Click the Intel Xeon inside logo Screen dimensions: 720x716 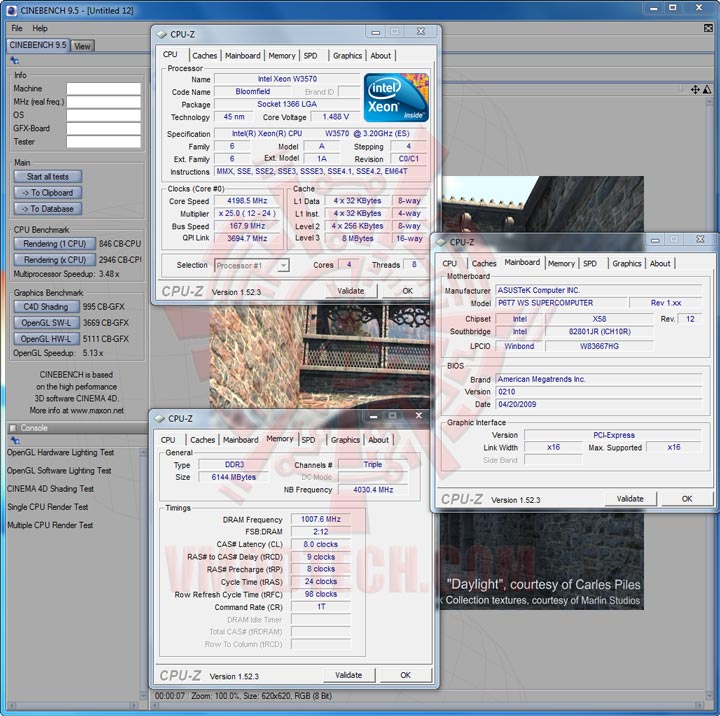(396, 97)
